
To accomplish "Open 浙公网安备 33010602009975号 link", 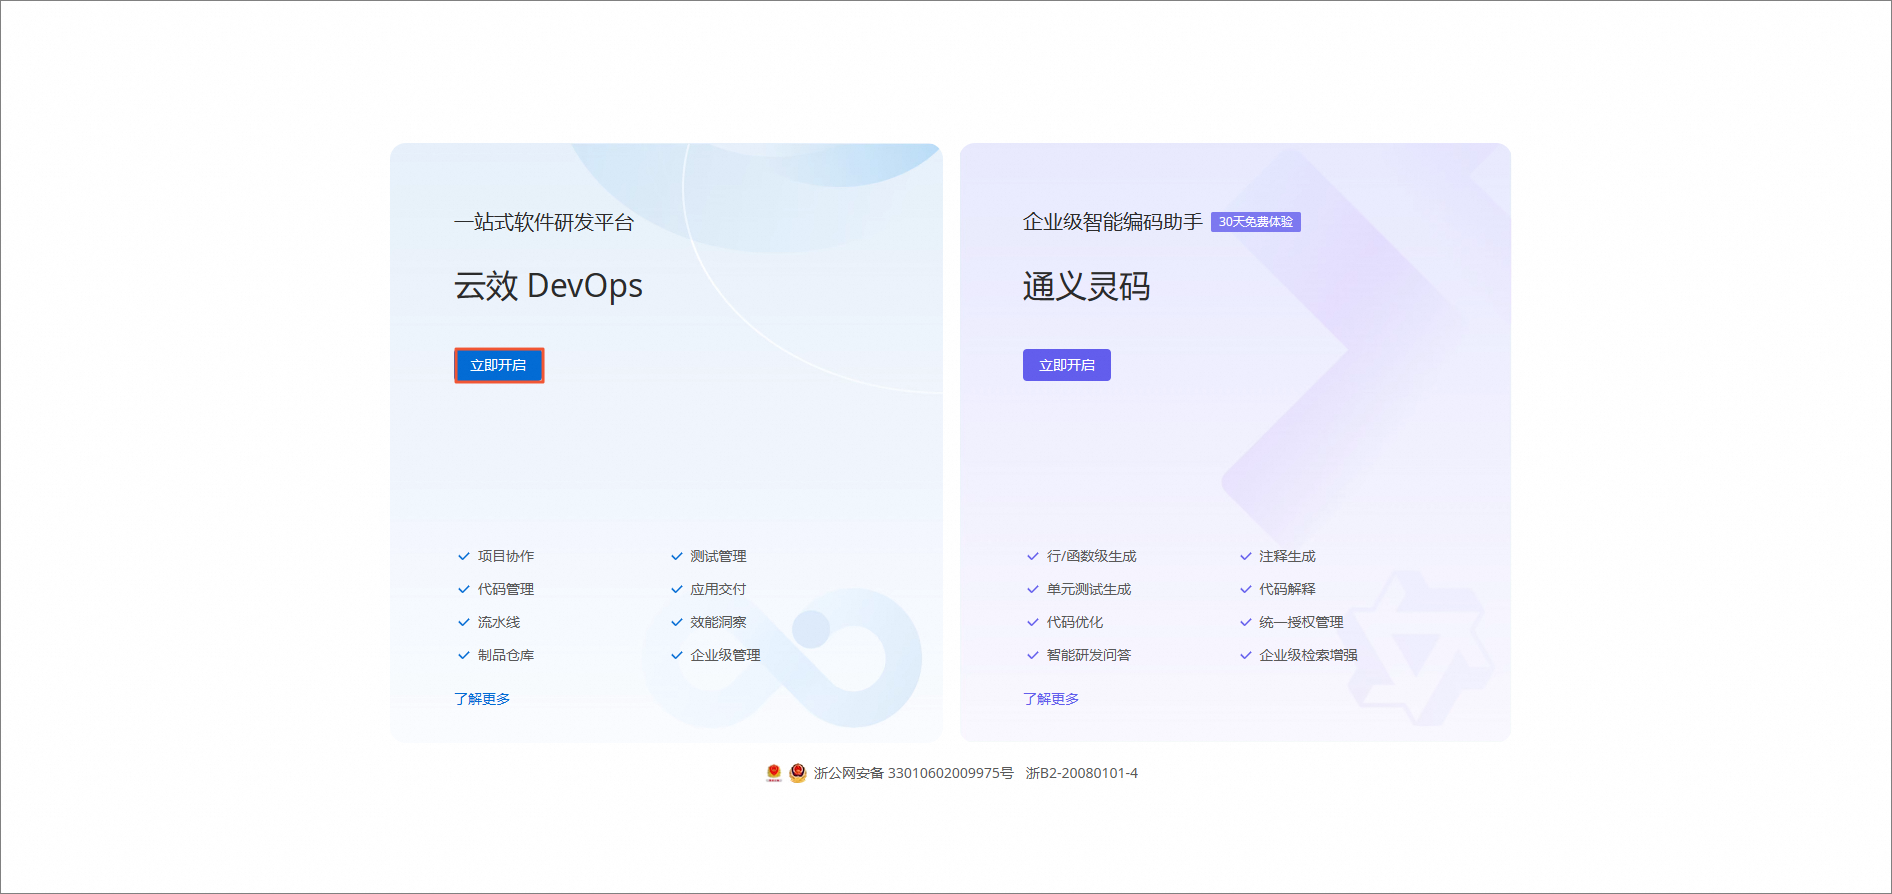I will 913,773.
